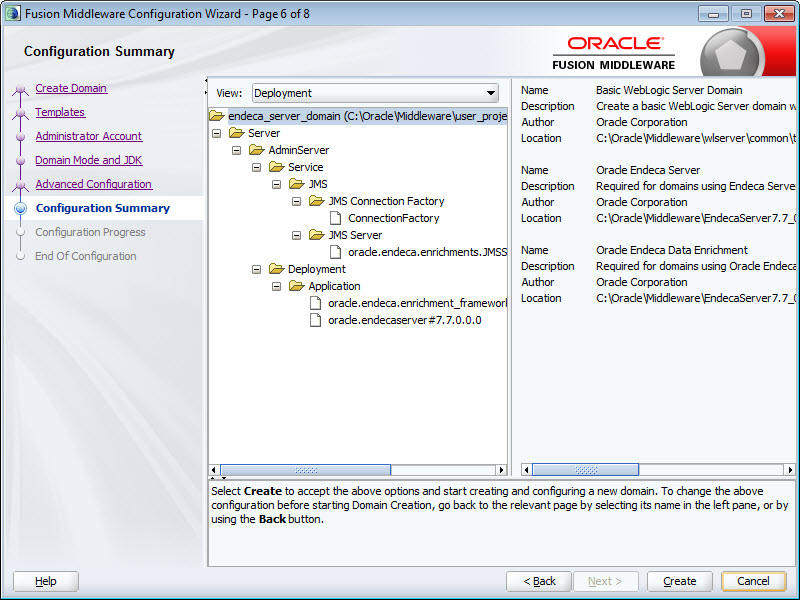Click the details pane horizontal scrollbar thumb
Viewport: 800px width, 600px height.
[585, 470]
